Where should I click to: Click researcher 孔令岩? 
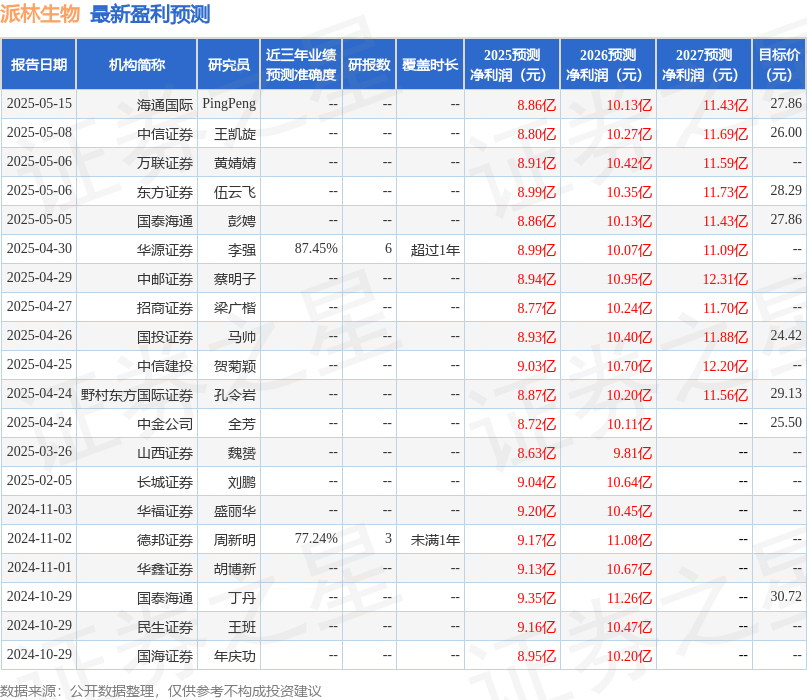pyautogui.click(x=235, y=395)
